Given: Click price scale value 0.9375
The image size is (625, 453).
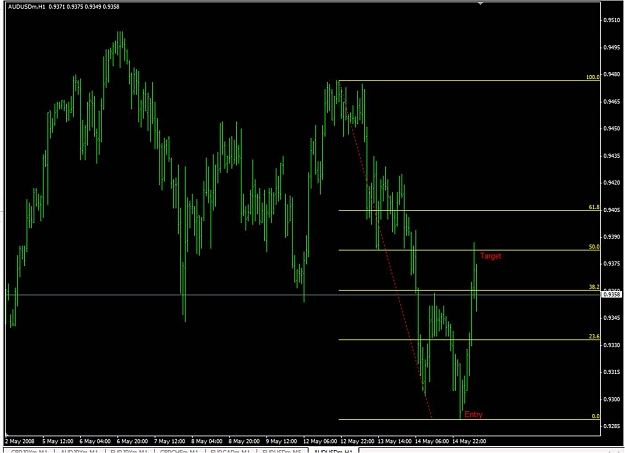Looking at the screenshot, I should pos(611,264).
